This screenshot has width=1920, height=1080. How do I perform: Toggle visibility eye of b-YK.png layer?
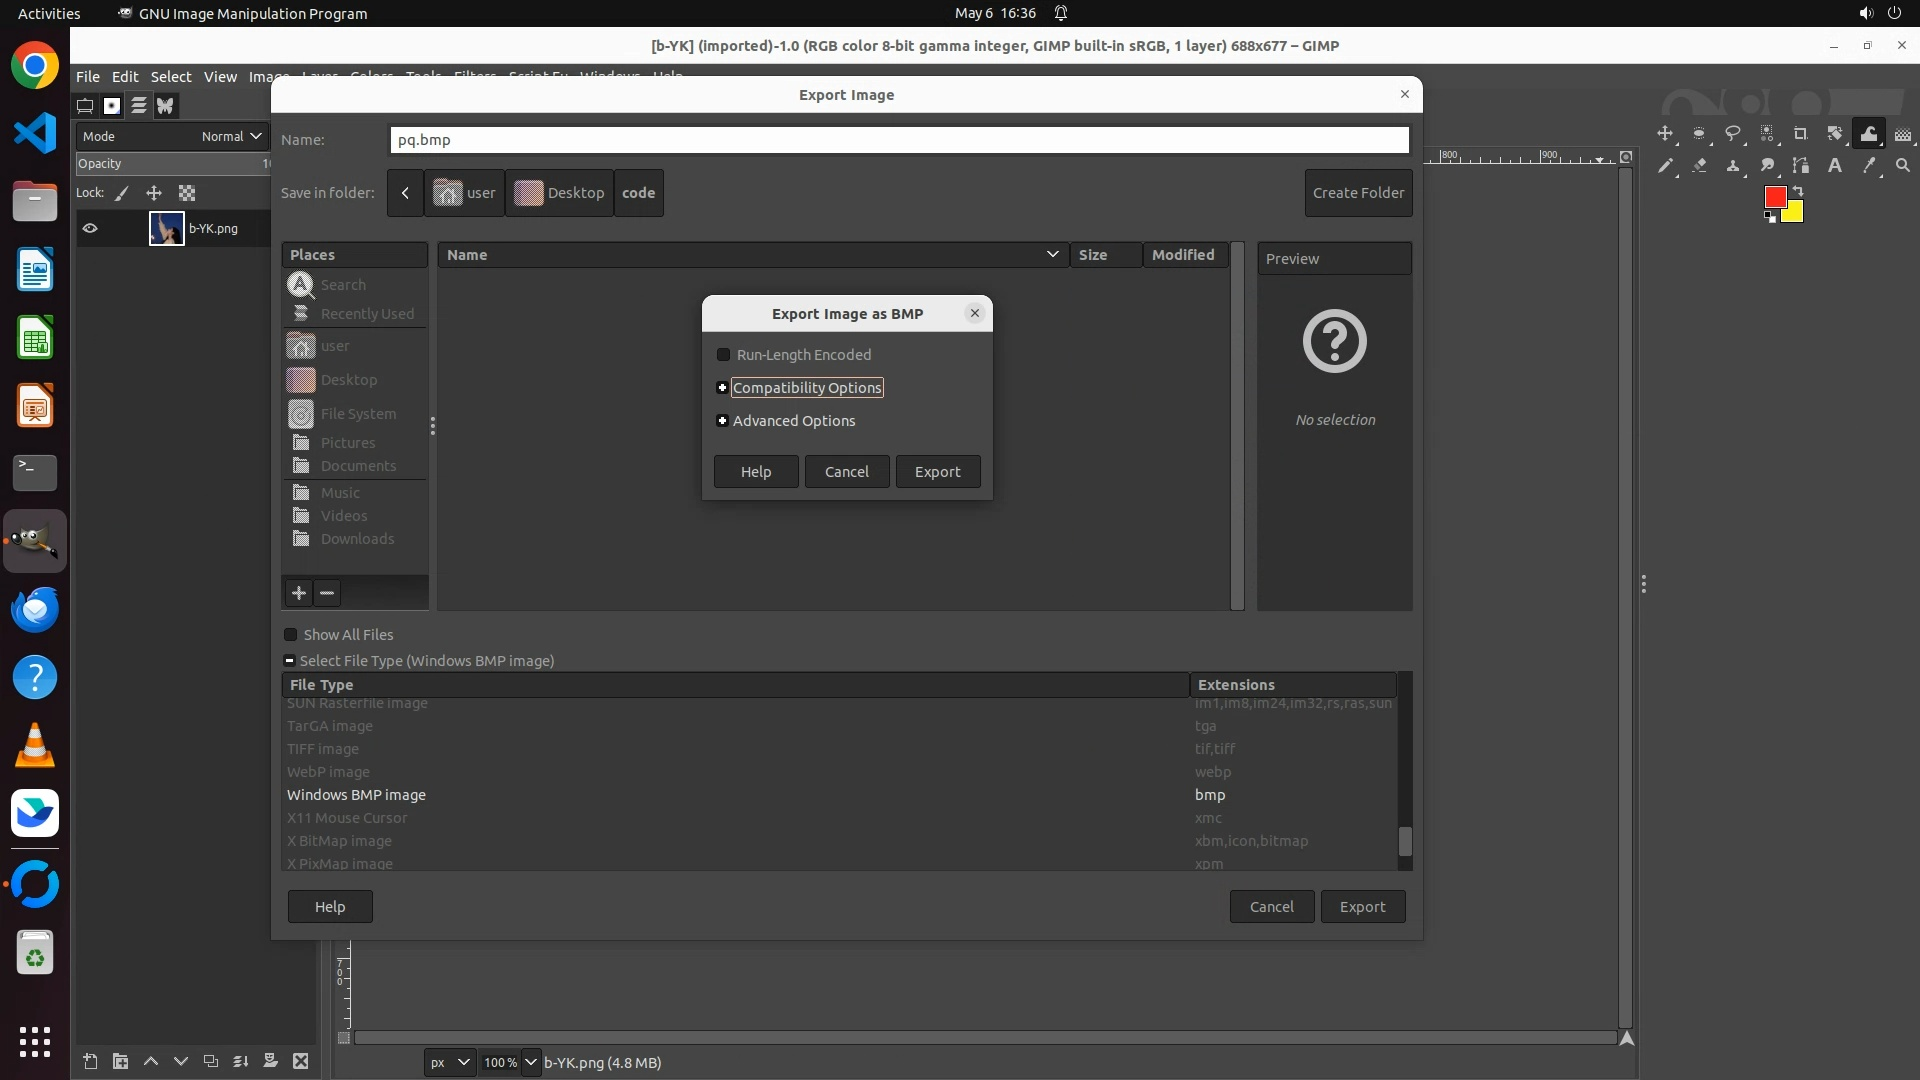90,228
